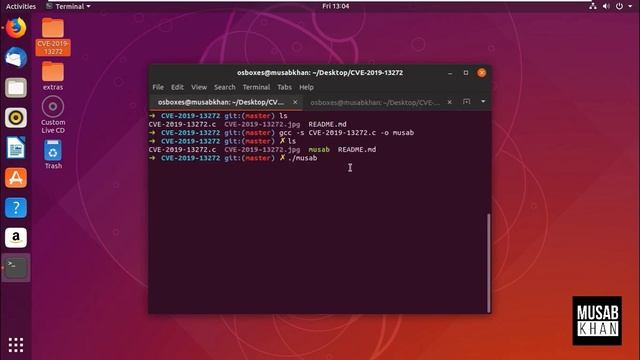This screenshot has width=640, height=360.
Task: Click the new tab icon in terminal
Action: click(467, 102)
